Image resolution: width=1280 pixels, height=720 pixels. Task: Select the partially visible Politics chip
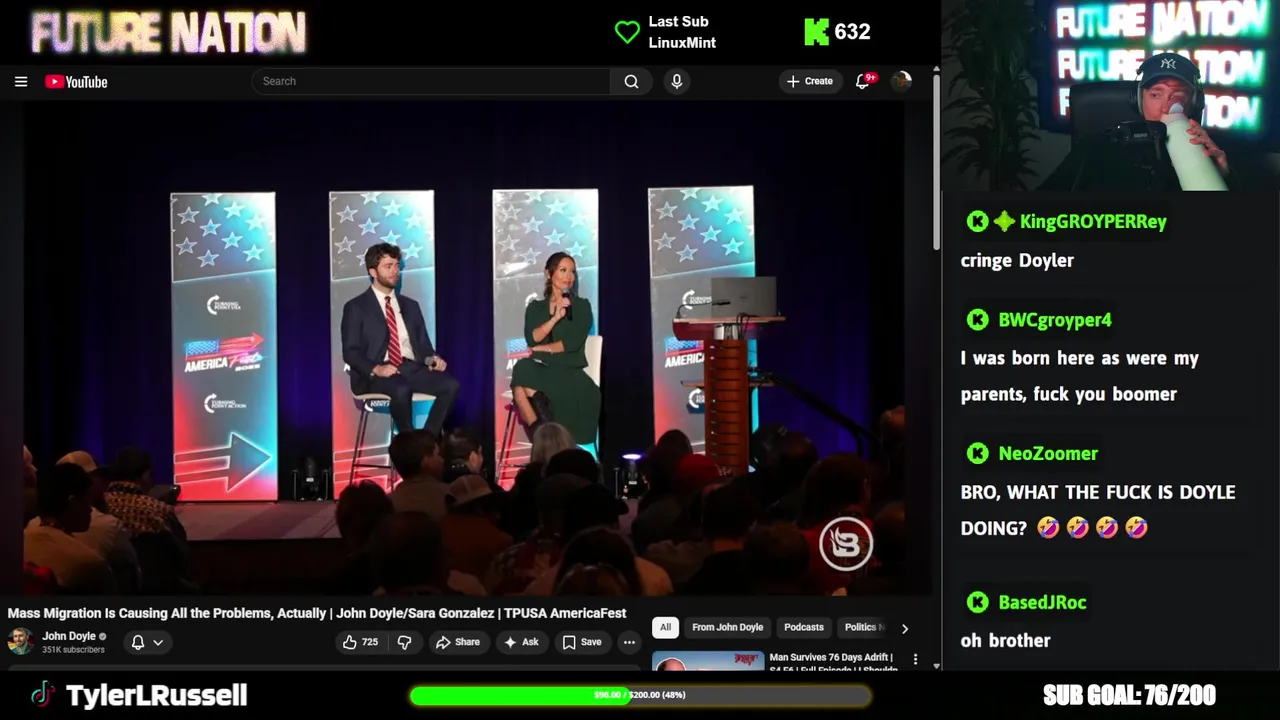(x=862, y=627)
